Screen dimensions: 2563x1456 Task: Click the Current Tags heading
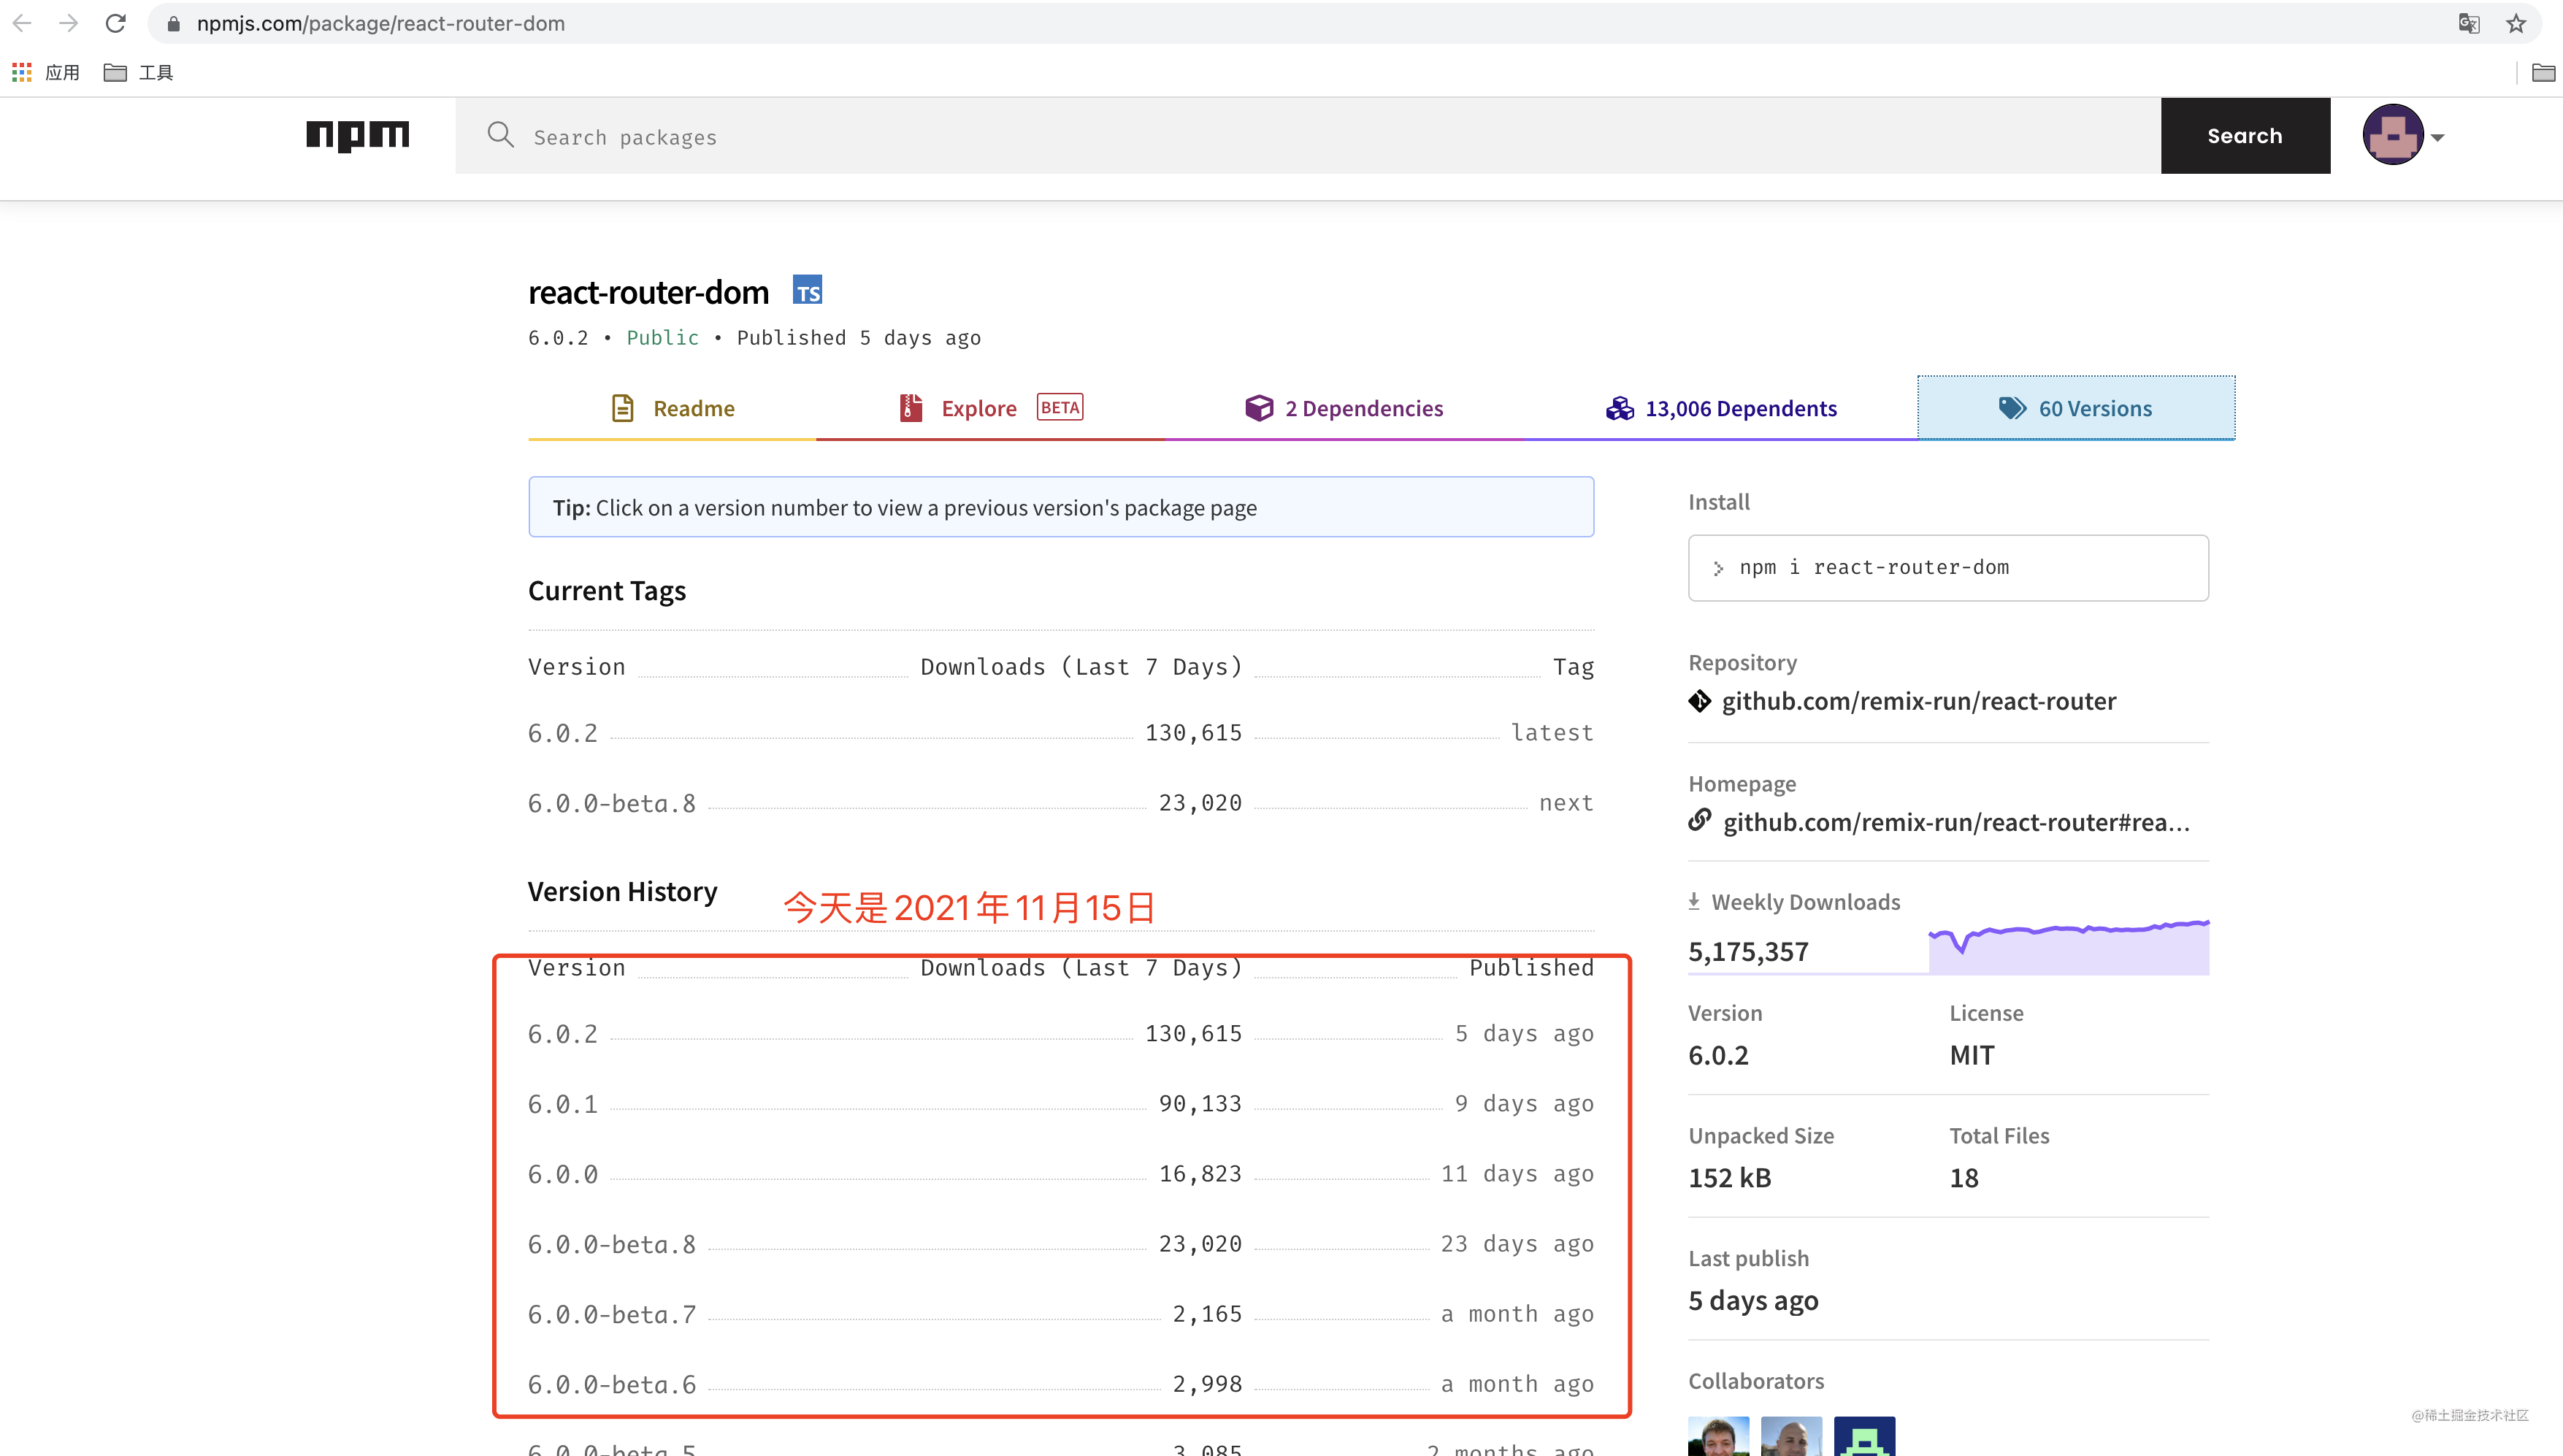click(x=607, y=591)
